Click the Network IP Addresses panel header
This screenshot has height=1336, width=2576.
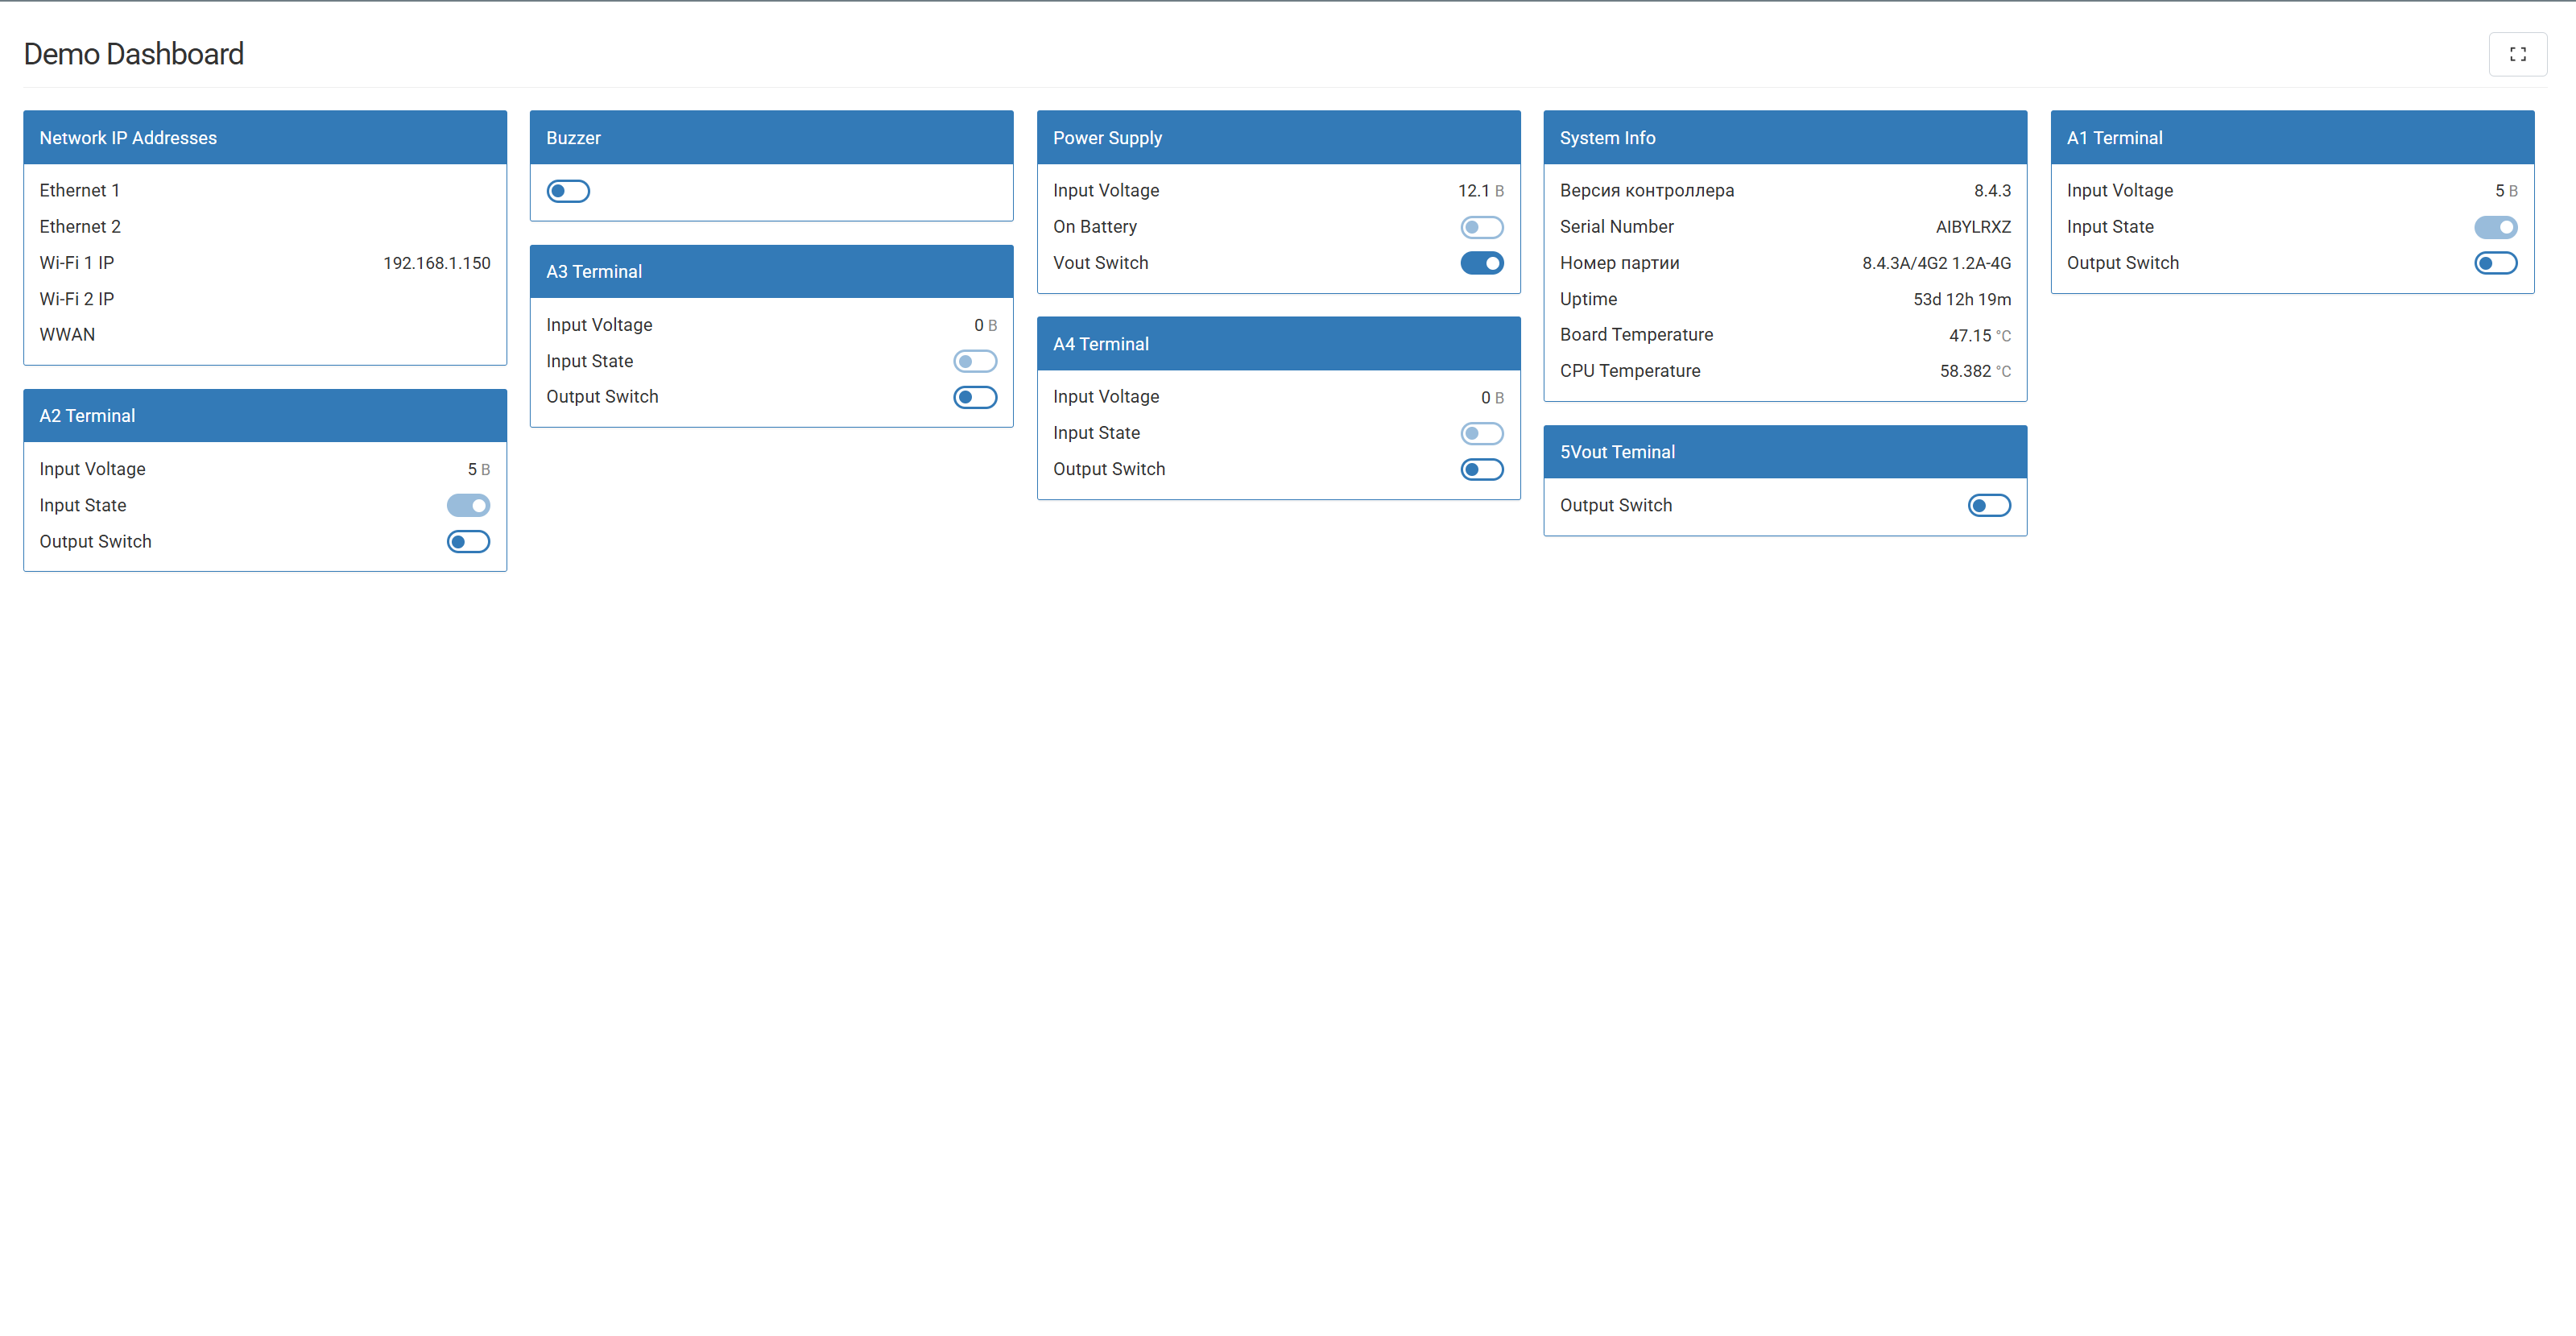click(265, 138)
